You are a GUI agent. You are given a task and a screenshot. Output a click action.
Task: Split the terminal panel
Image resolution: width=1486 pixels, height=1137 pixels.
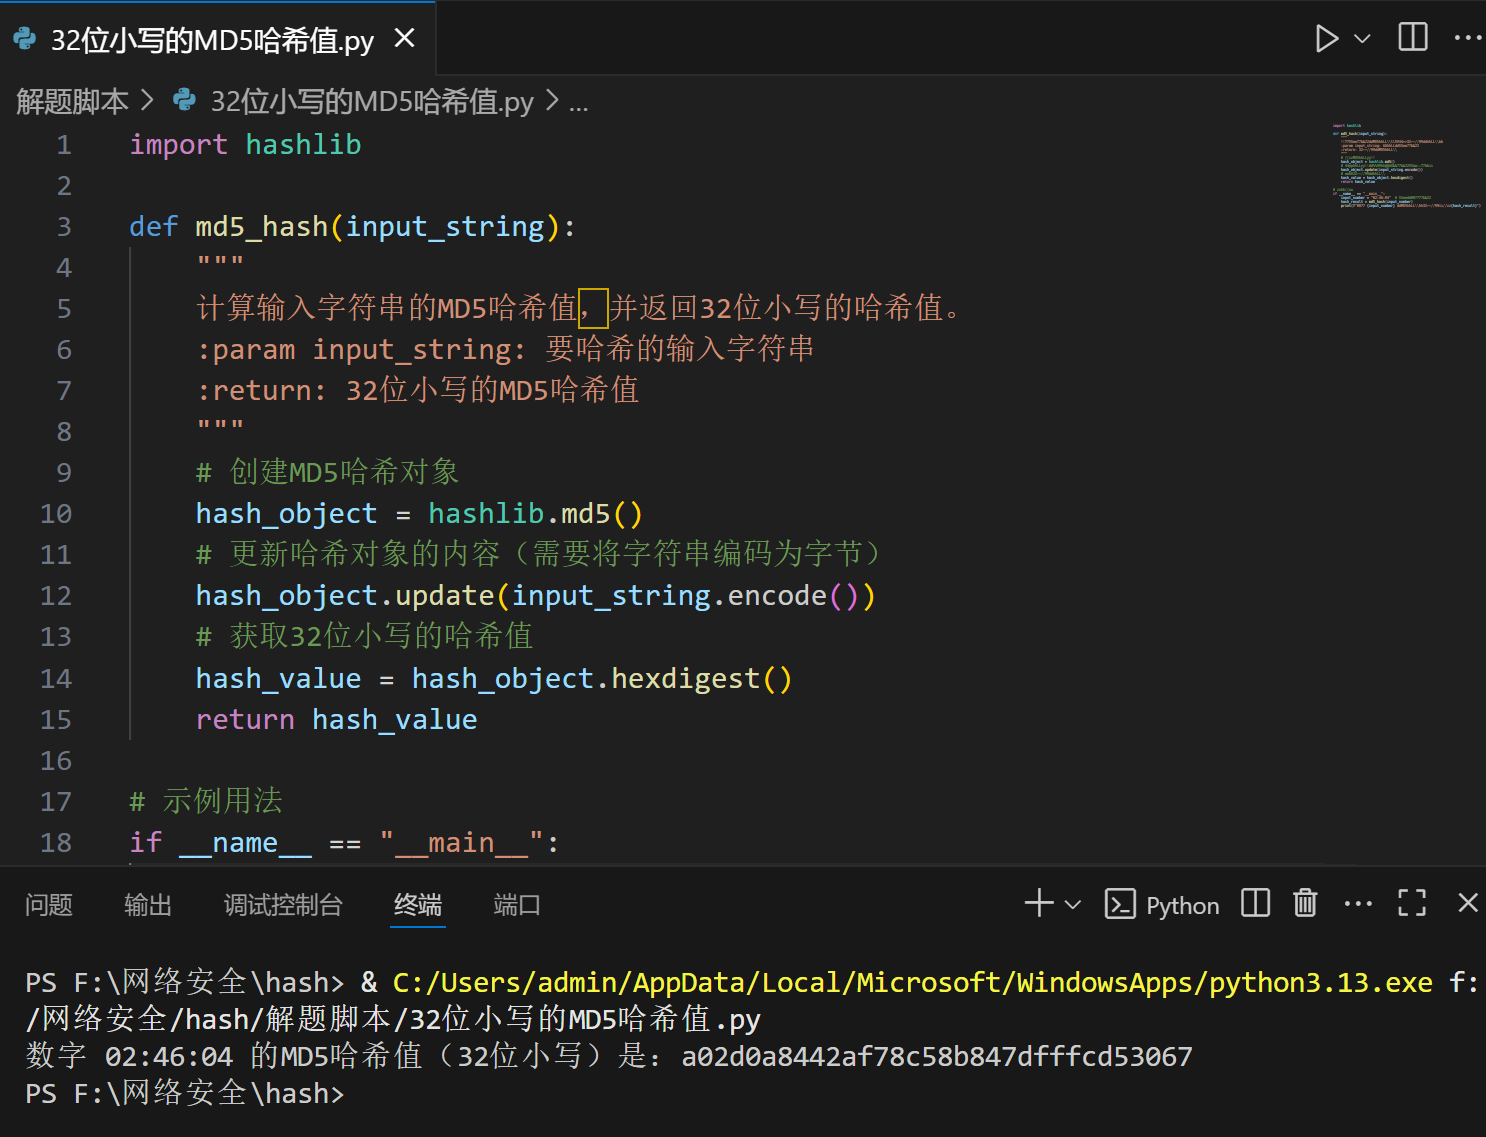coord(1255,904)
